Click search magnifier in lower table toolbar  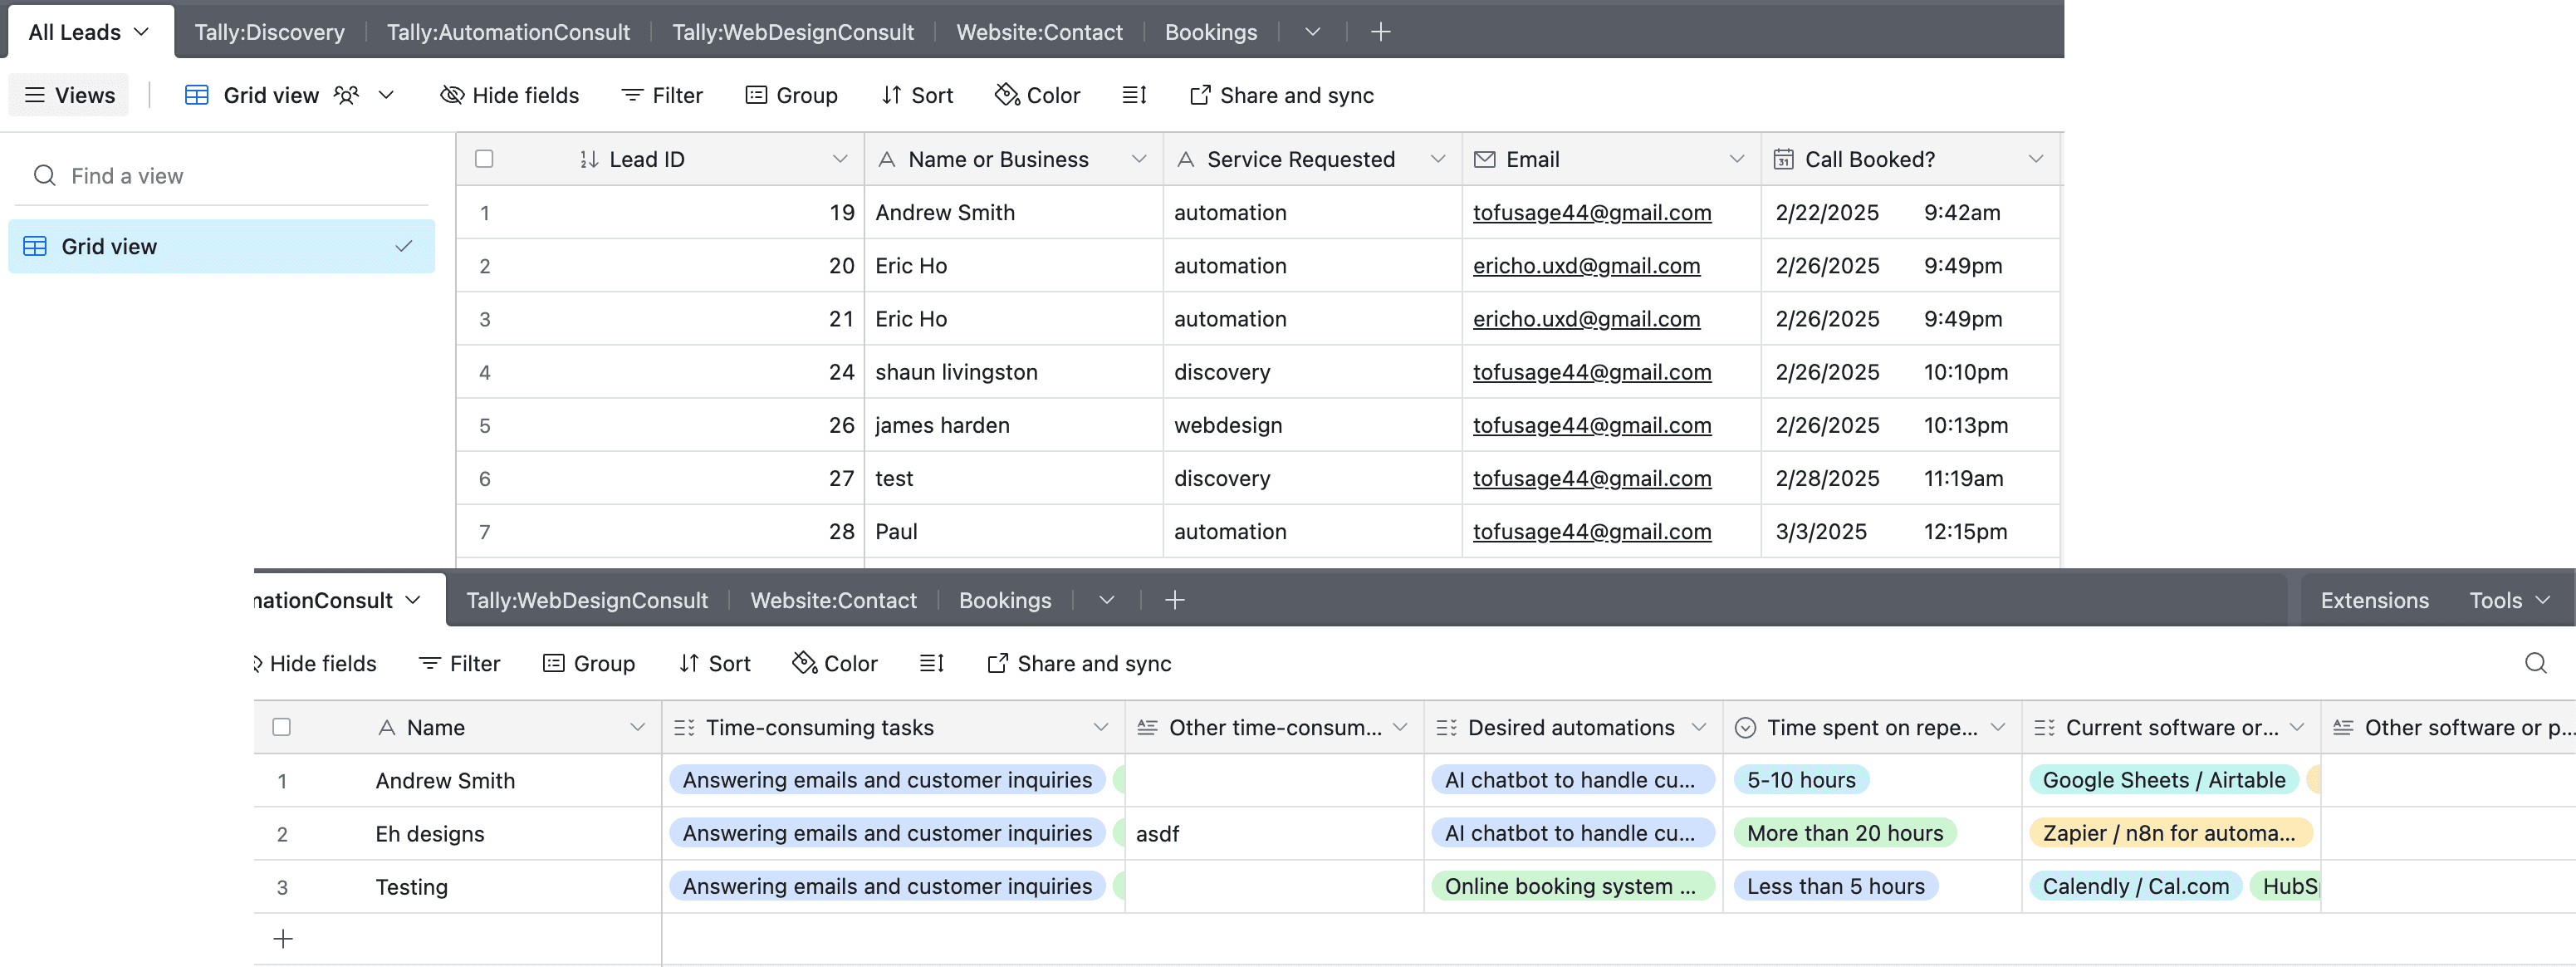pos(2535,663)
